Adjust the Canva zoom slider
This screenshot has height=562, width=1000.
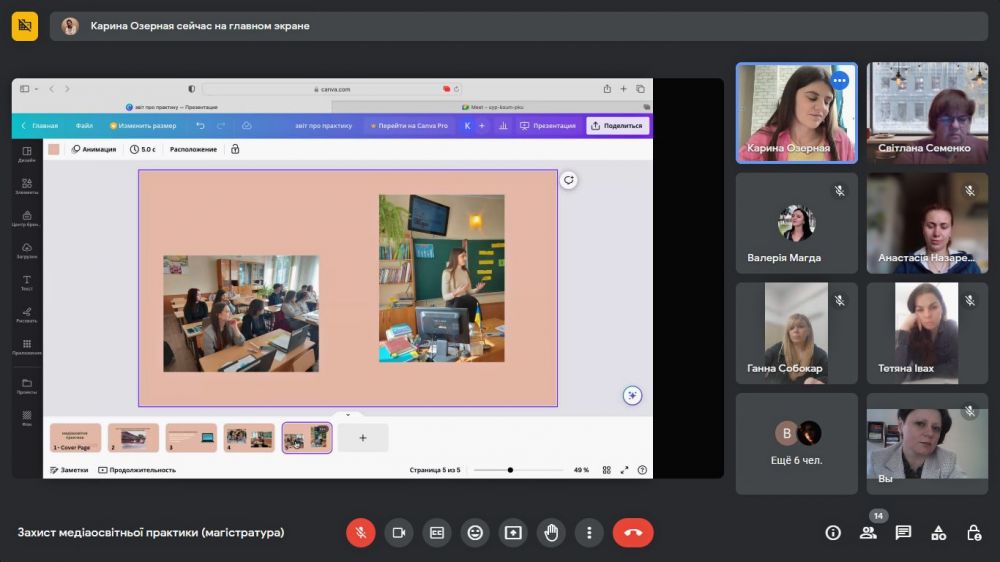point(511,470)
